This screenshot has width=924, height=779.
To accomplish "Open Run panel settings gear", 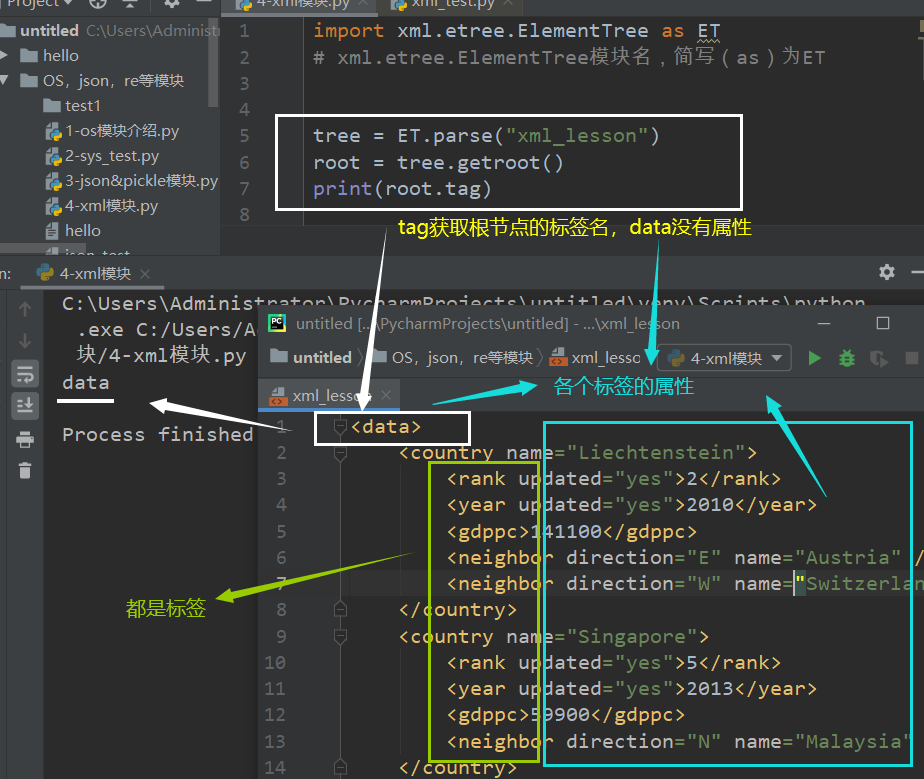I will coord(887,272).
